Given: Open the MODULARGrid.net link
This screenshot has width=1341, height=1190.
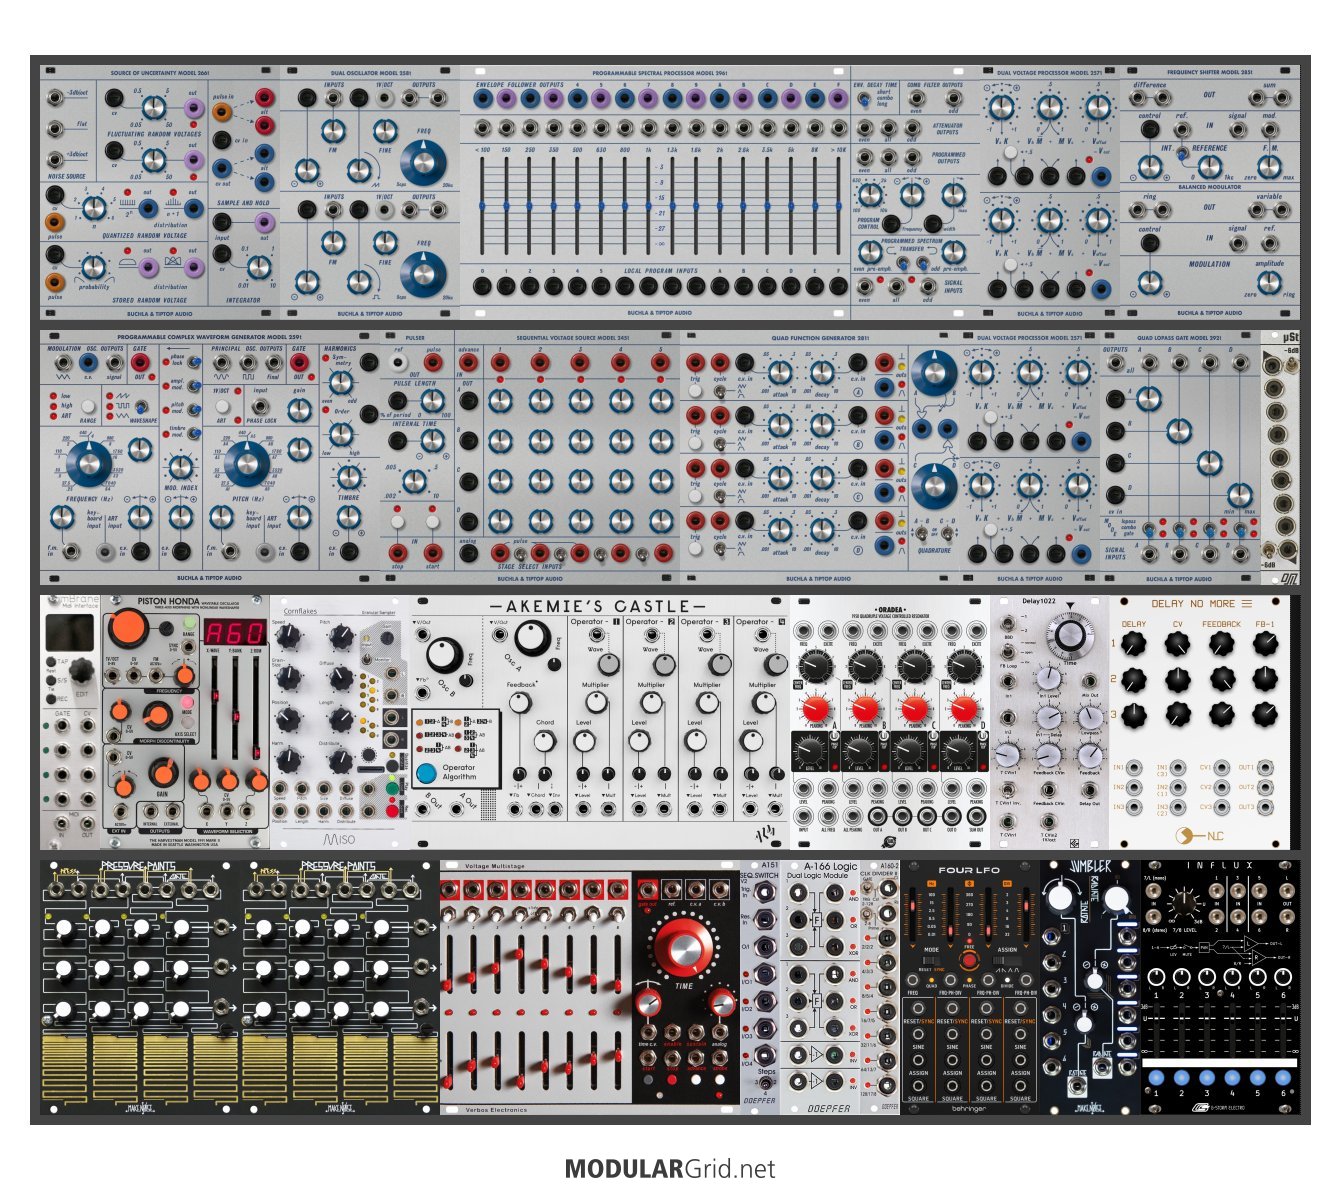Looking at the screenshot, I should [670, 1168].
